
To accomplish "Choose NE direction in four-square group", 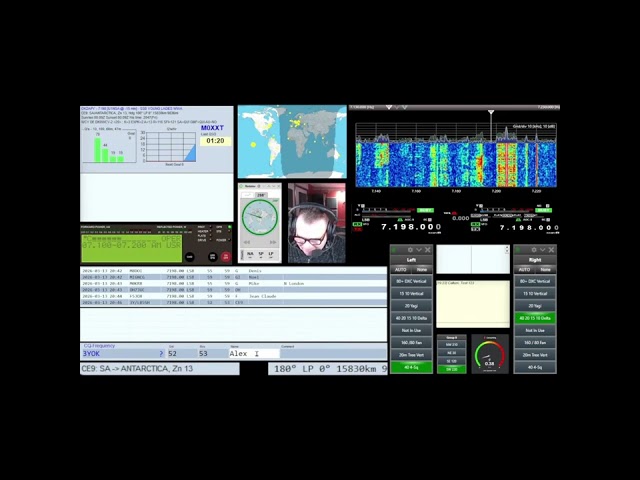I will coord(451,353).
